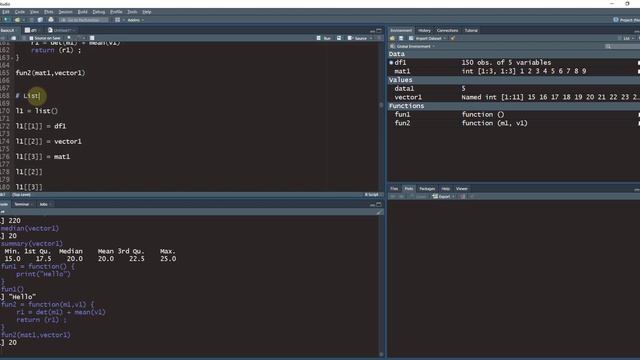Click code line l1 = list() in editor
This screenshot has width=640, height=360.
tap(37, 111)
